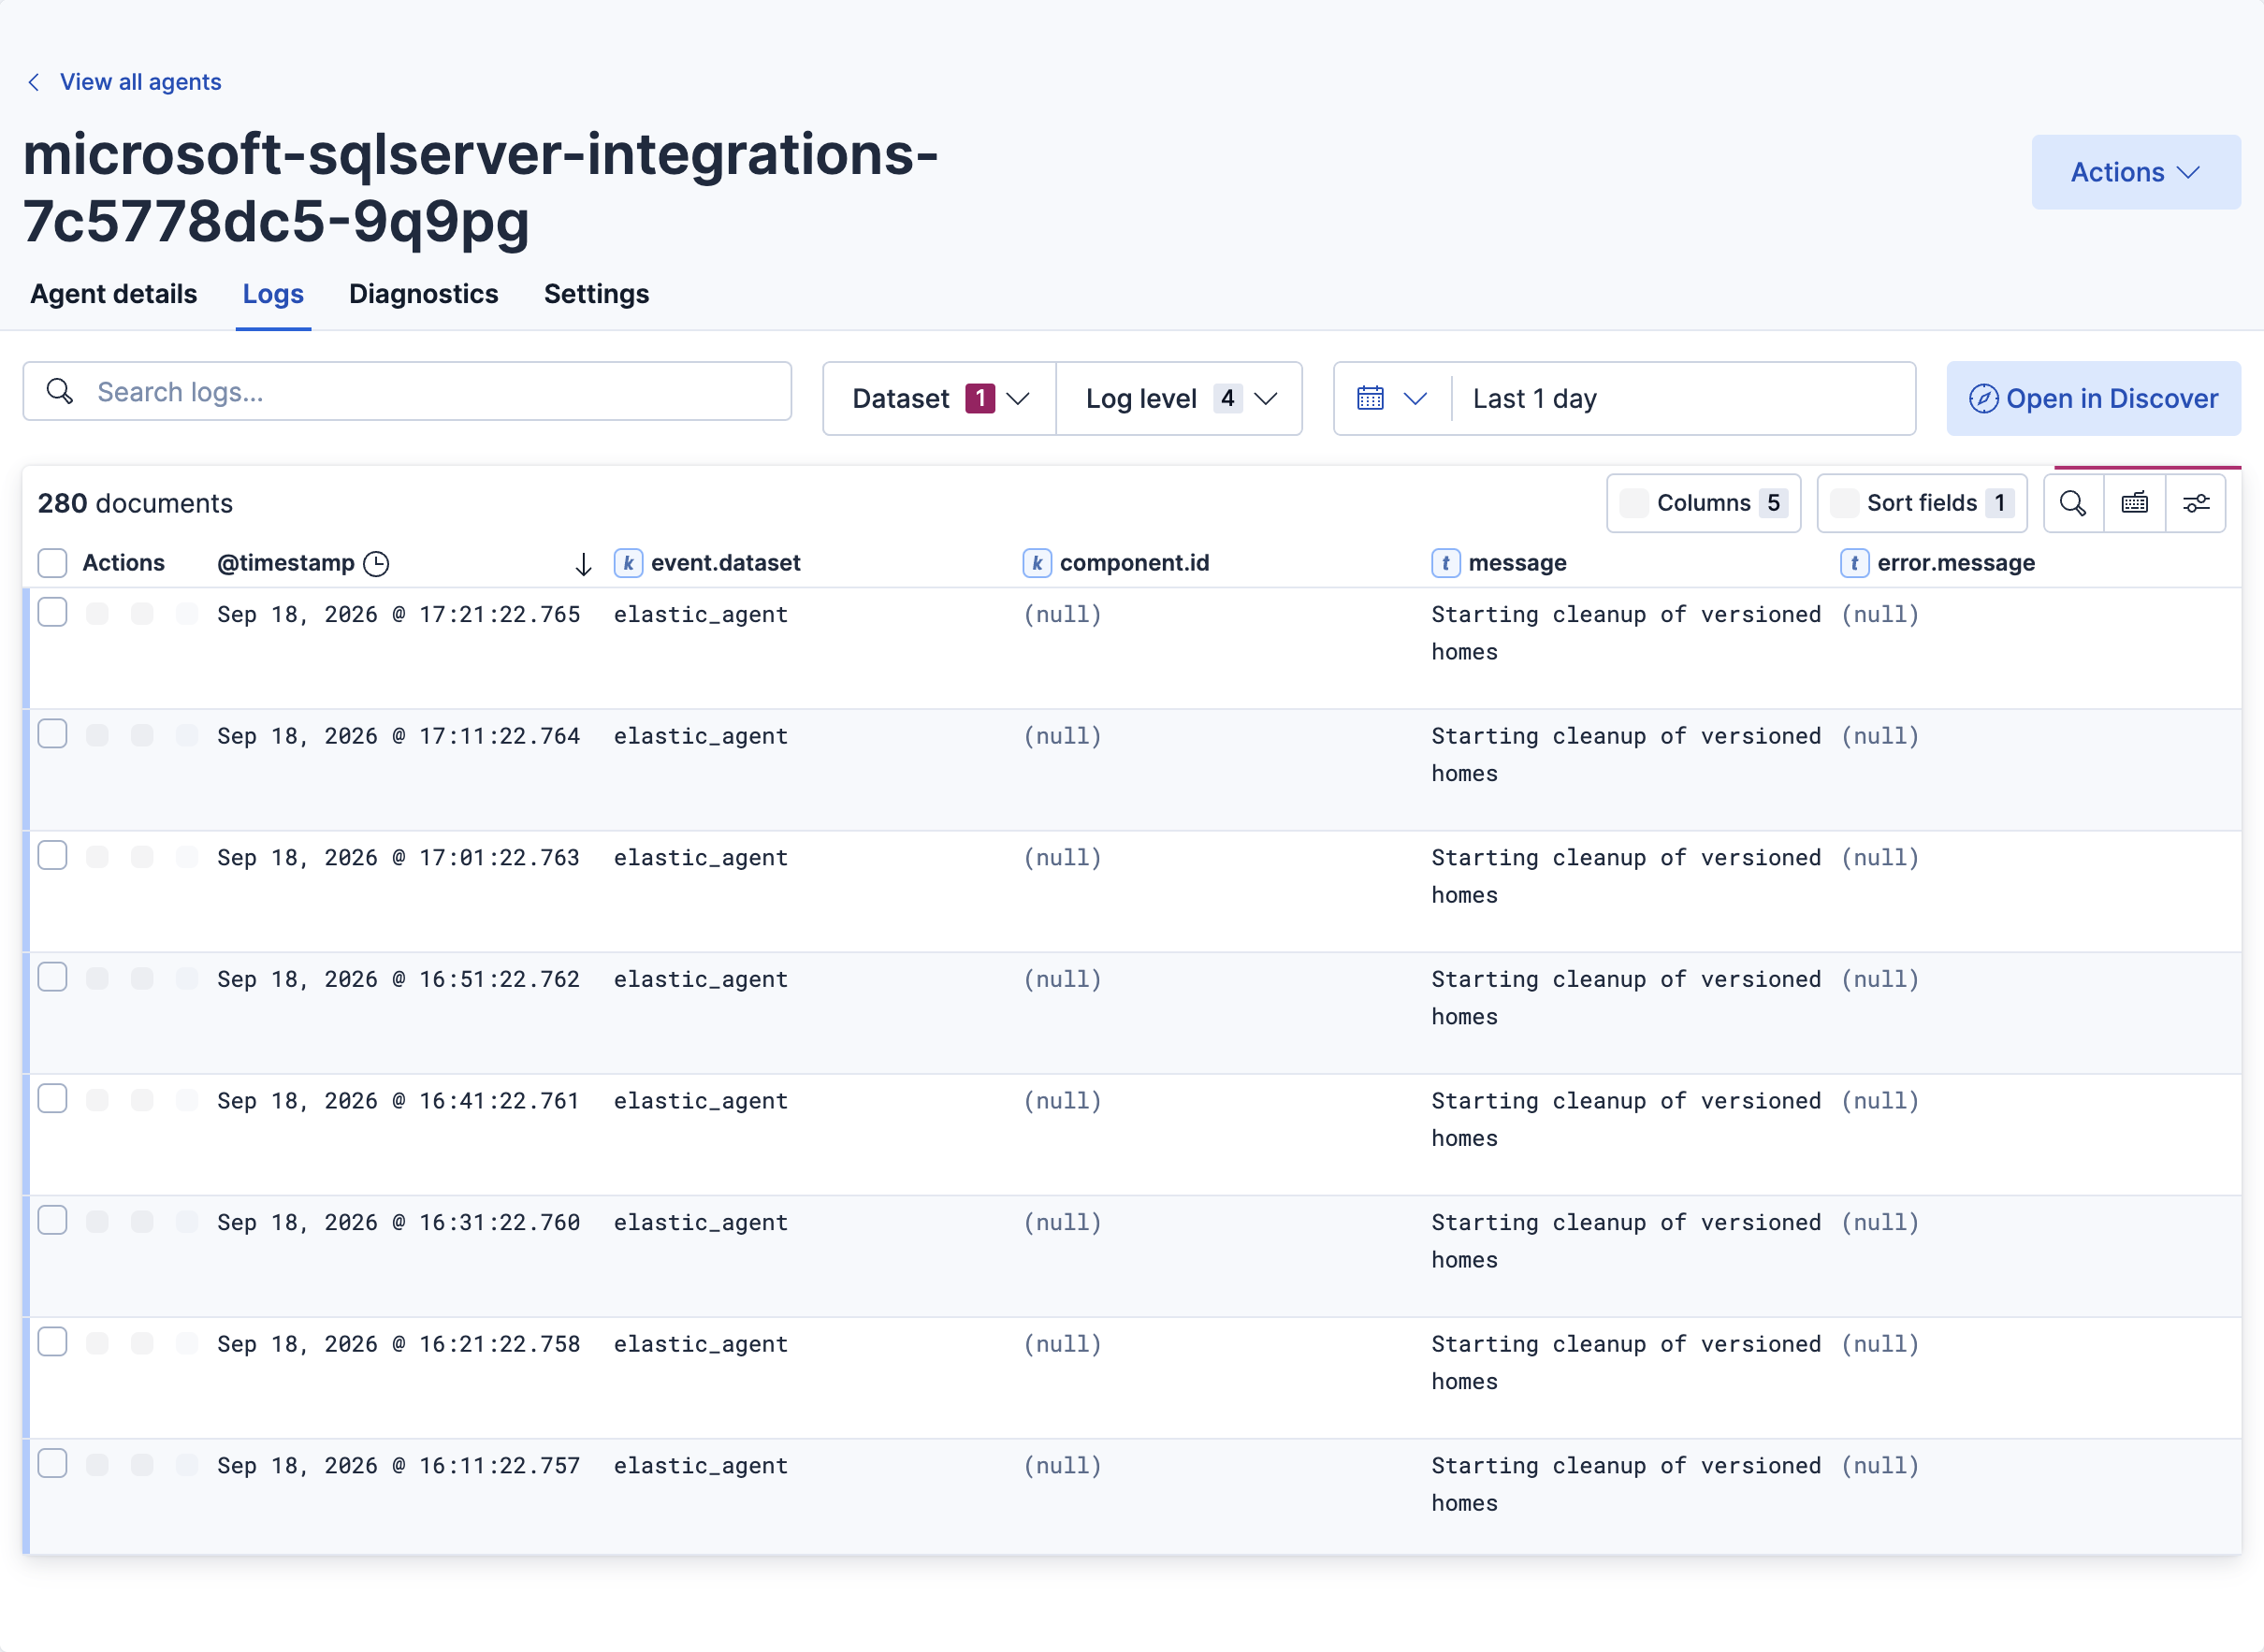This screenshot has width=2264, height=1652.
Task: Click elastic_agent in row 17:11:22.764
Action: pos(700,736)
